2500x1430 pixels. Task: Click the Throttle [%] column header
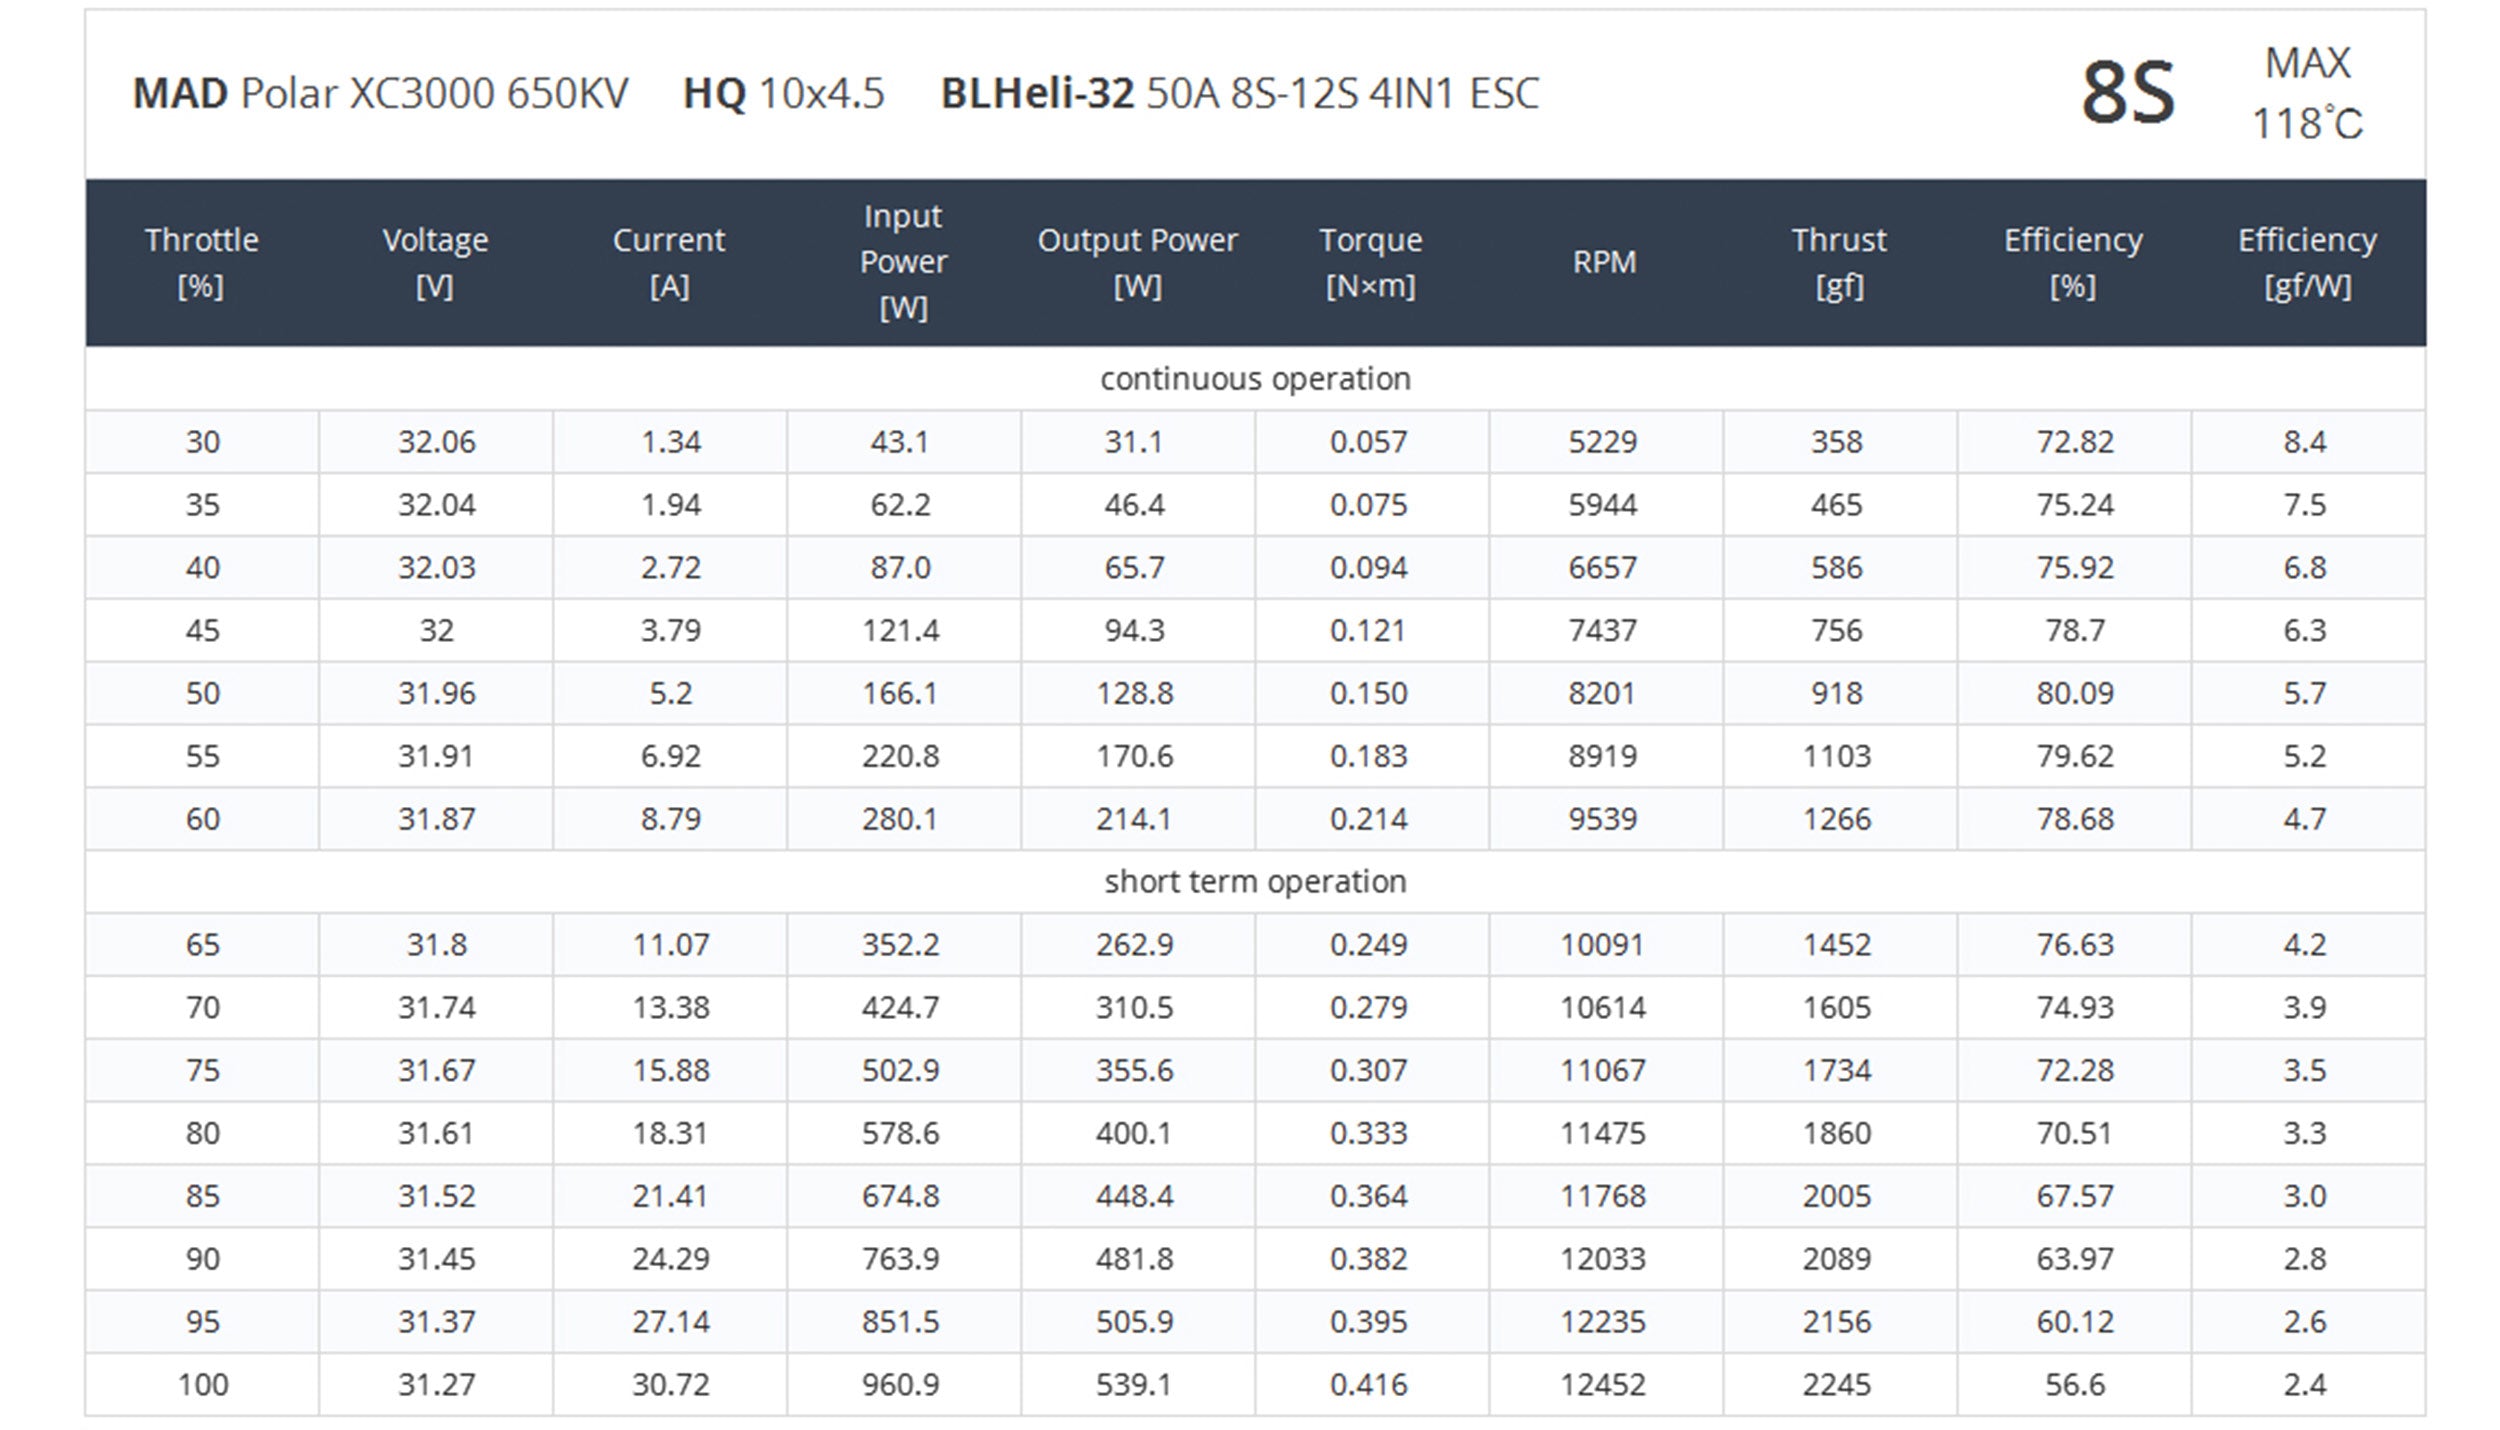pyautogui.click(x=202, y=262)
